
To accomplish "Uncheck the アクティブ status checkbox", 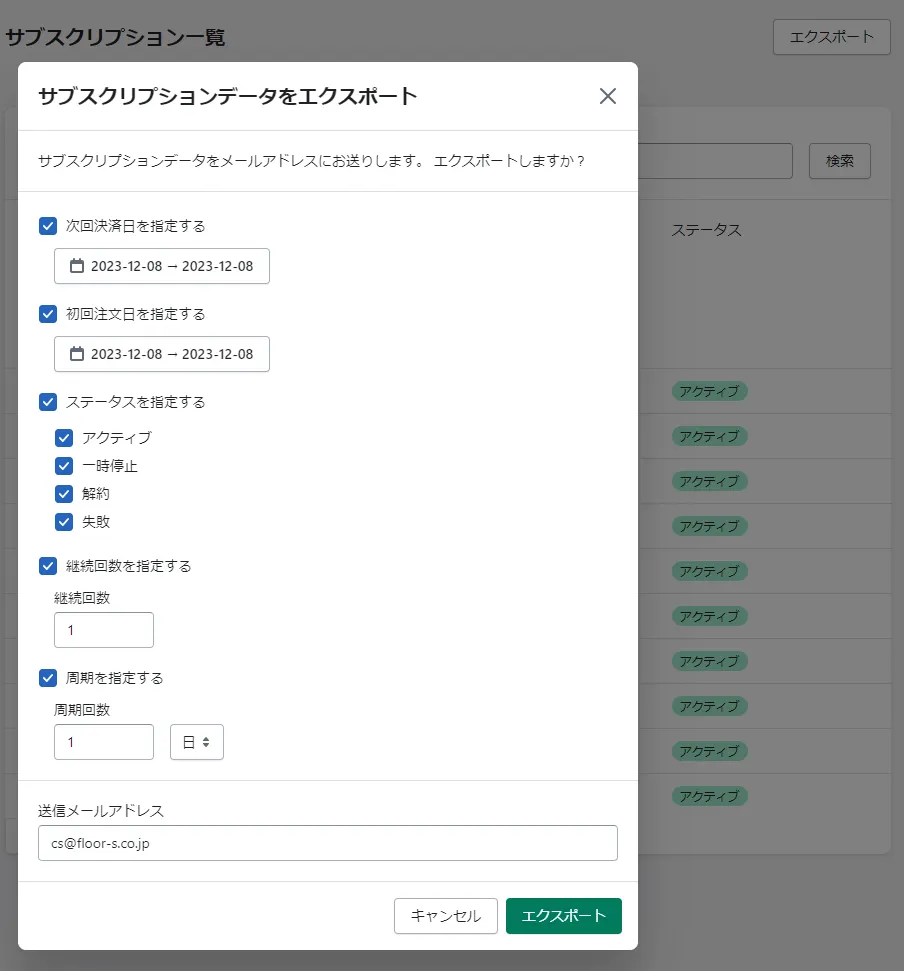I will (x=64, y=438).
